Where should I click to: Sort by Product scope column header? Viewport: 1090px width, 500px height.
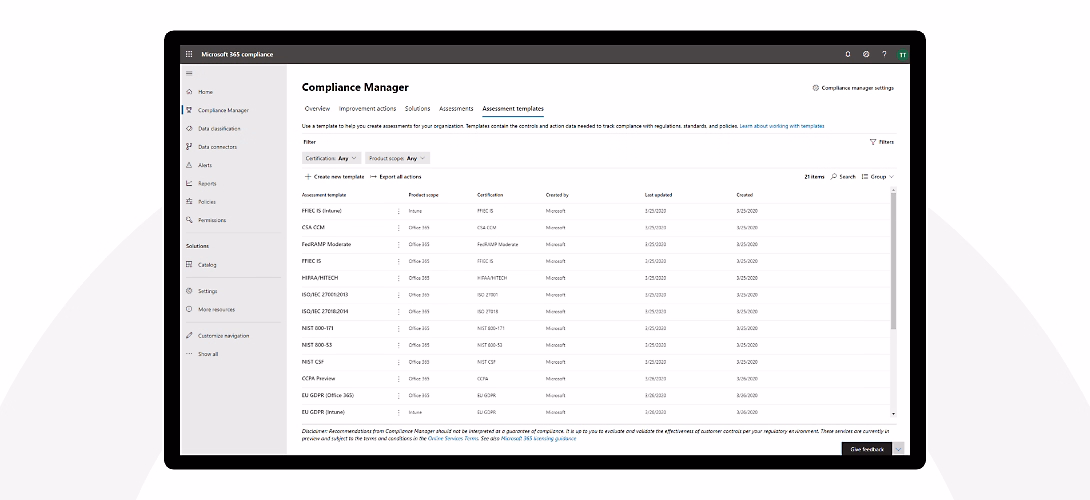(423, 195)
